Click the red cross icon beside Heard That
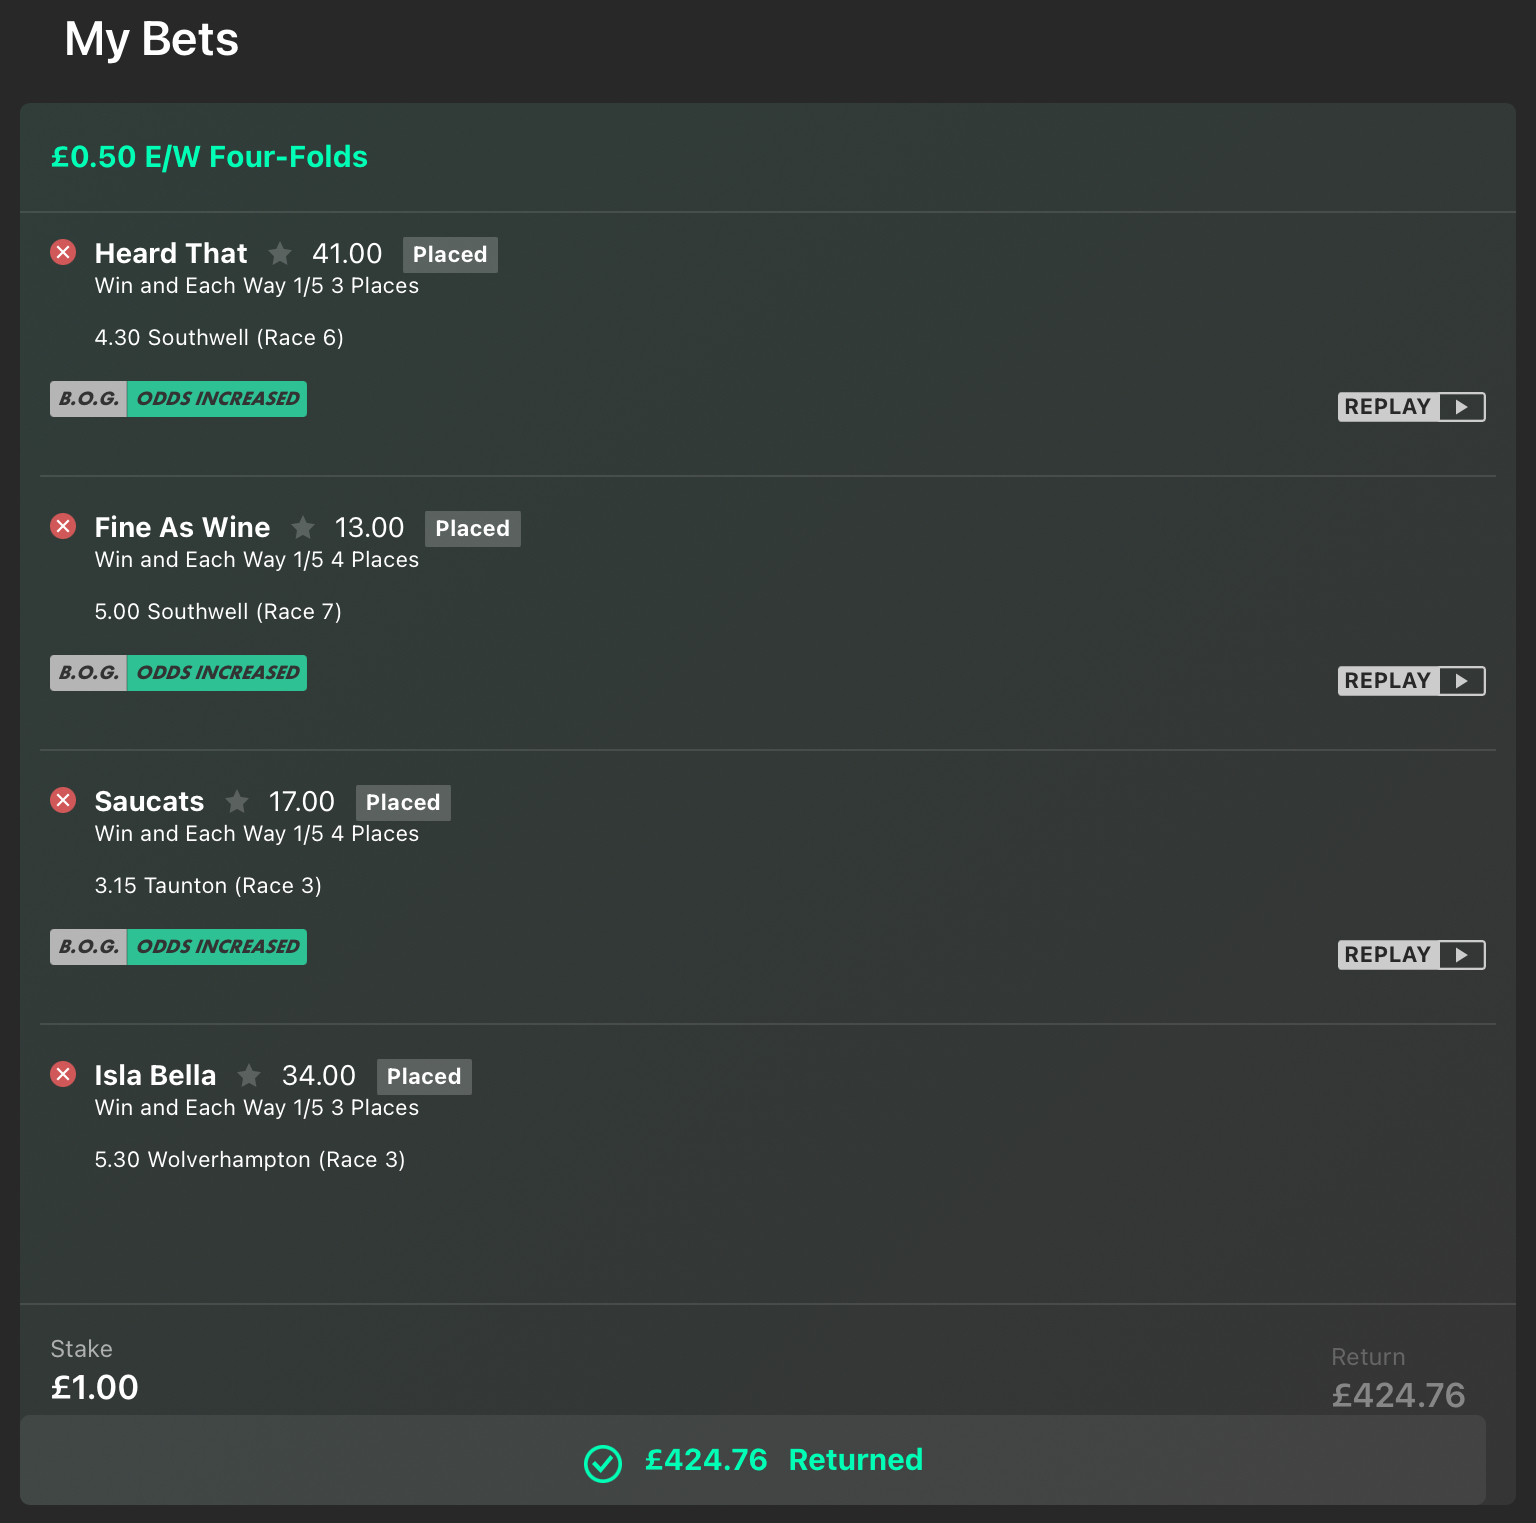 (x=63, y=252)
